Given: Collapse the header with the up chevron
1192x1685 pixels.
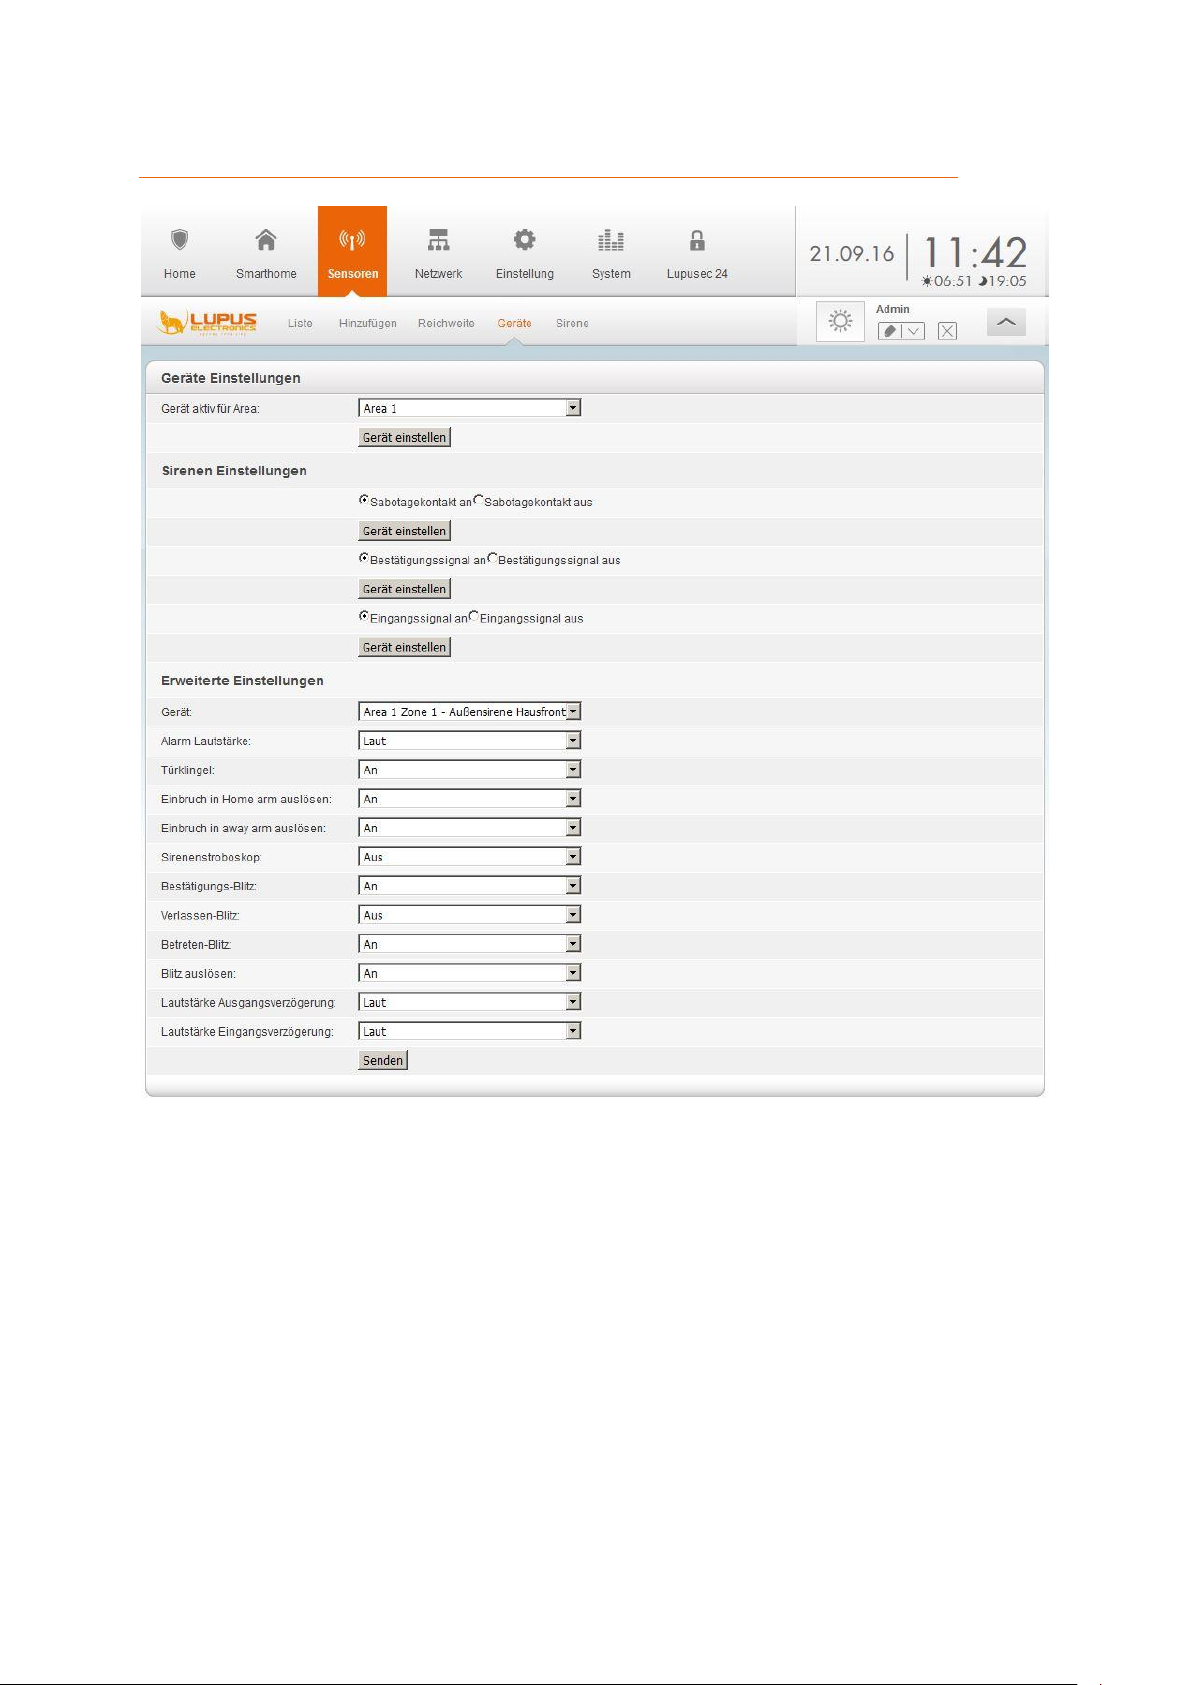Looking at the screenshot, I should 1006,322.
